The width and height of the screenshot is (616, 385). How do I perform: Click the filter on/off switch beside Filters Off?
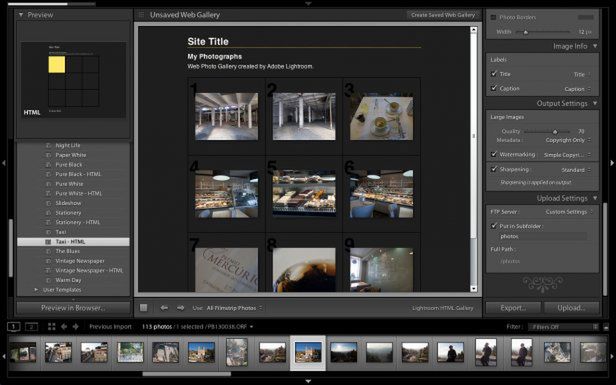tap(606, 327)
